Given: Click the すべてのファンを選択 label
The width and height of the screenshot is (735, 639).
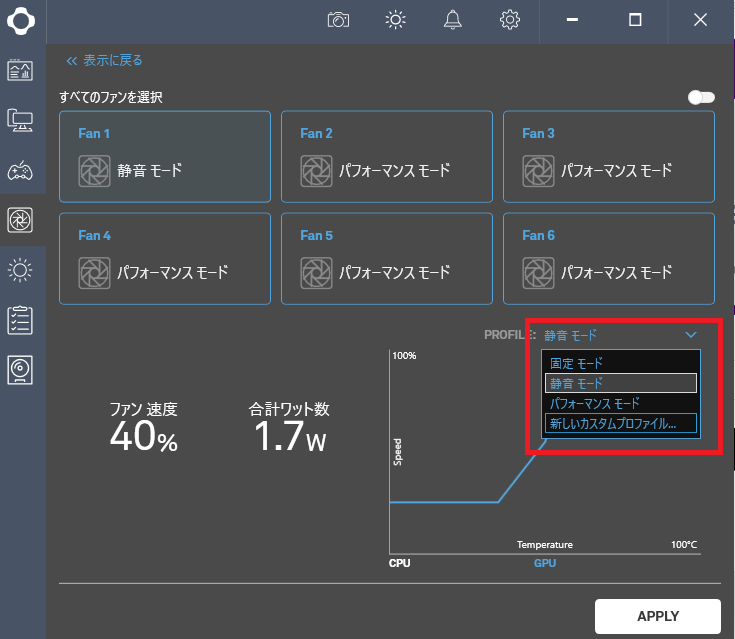Looking at the screenshot, I should click(x=111, y=98).
